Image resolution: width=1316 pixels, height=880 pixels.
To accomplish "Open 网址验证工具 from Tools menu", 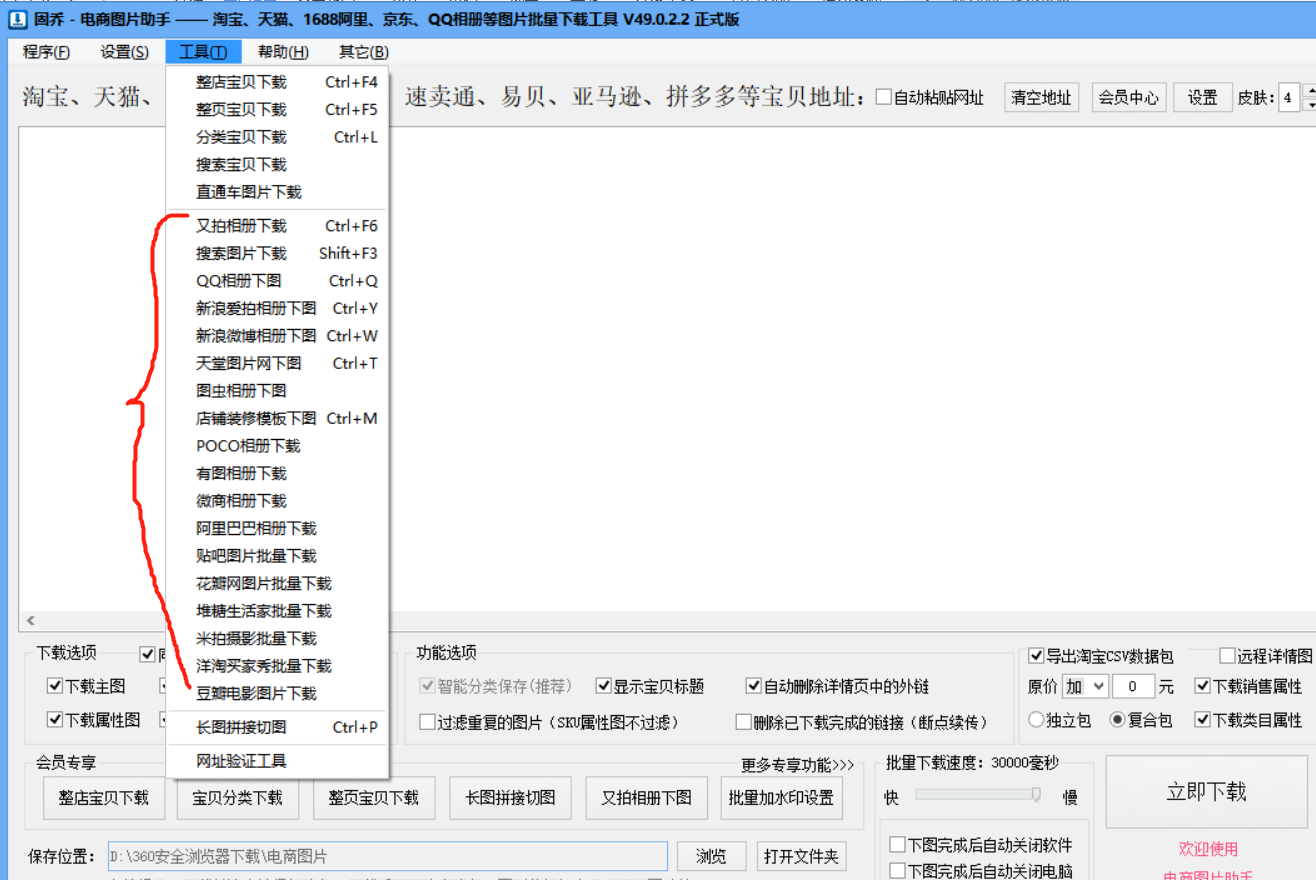I will 277,761.
